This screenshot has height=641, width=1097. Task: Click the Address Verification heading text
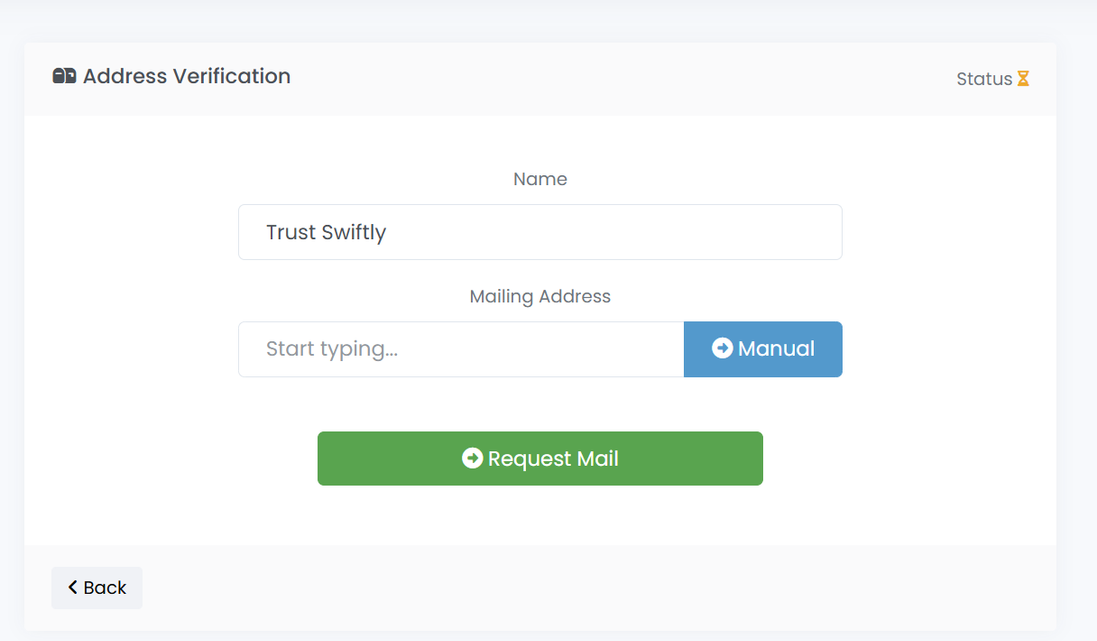click(x=187, y=76)
